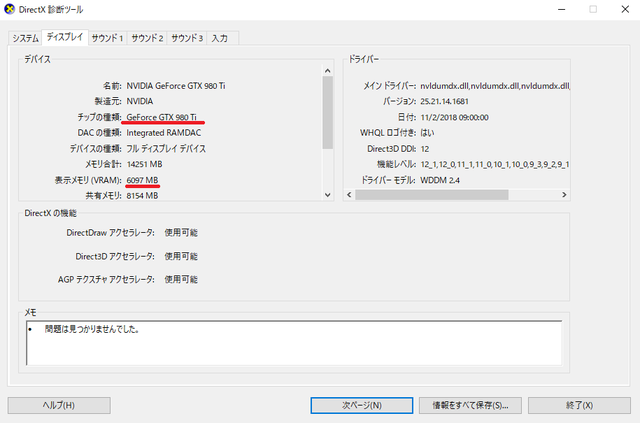Image resolution: width=640 pixels, height=423 pixels.
Task: Click VRAM value 6097 MB
Action: click(142, 180)
